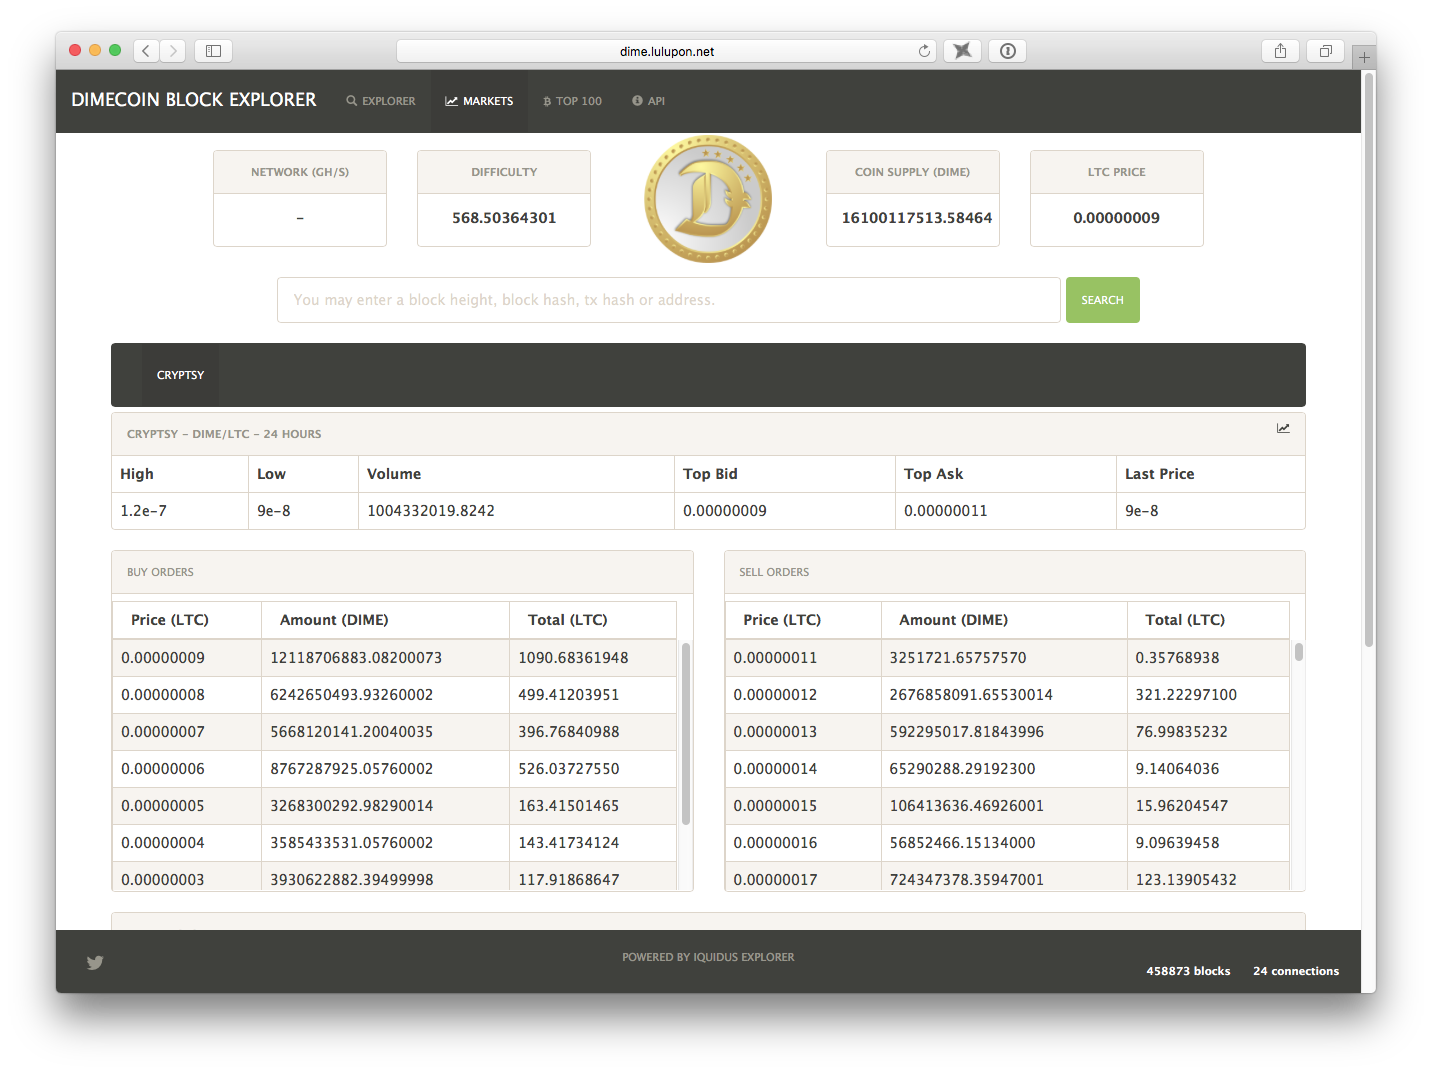The width and height of the screenshot is (1432, 1073).
Task: Click buy order total 143.41734124
Action: [569, 843]
